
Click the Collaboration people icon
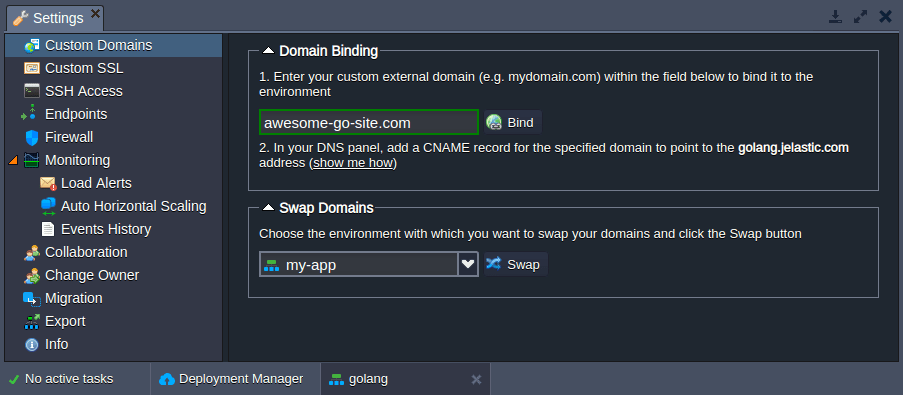[32, 252]
